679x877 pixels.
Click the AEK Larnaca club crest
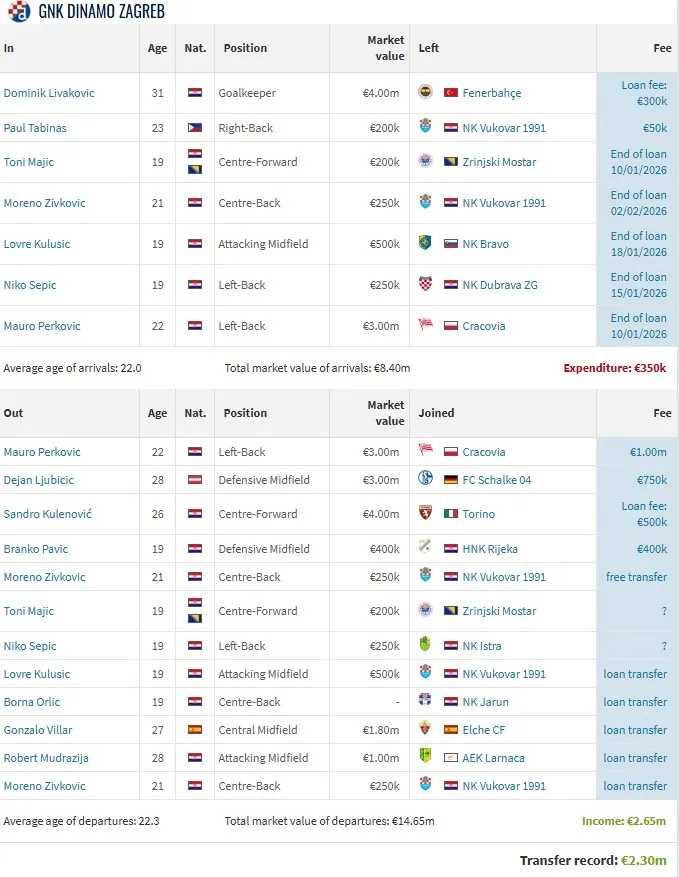pos(425,758)
